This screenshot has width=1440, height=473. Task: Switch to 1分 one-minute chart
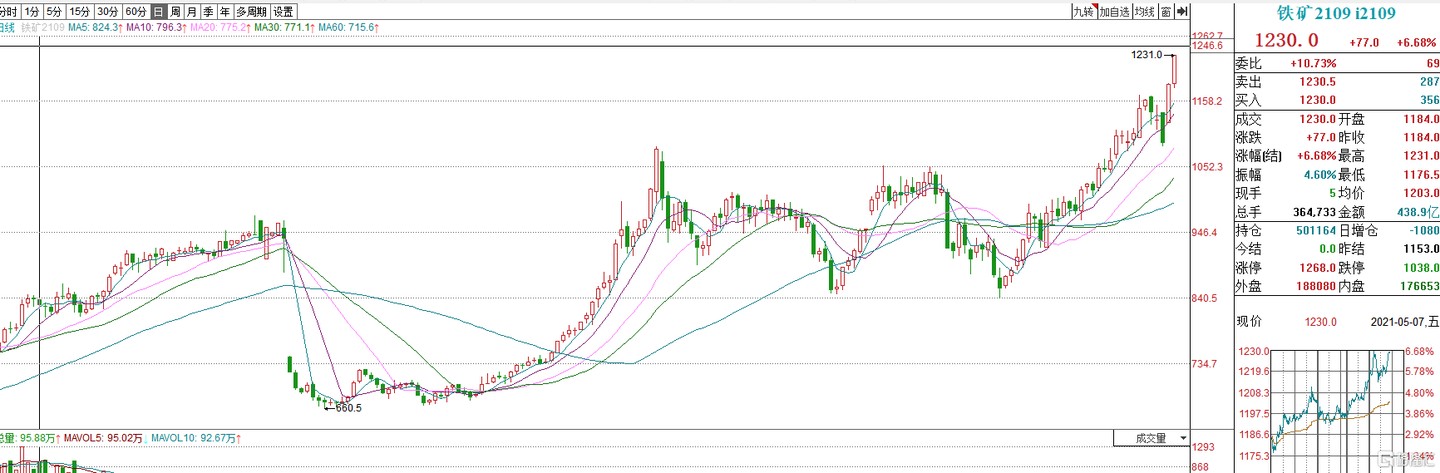click(33, 11)
